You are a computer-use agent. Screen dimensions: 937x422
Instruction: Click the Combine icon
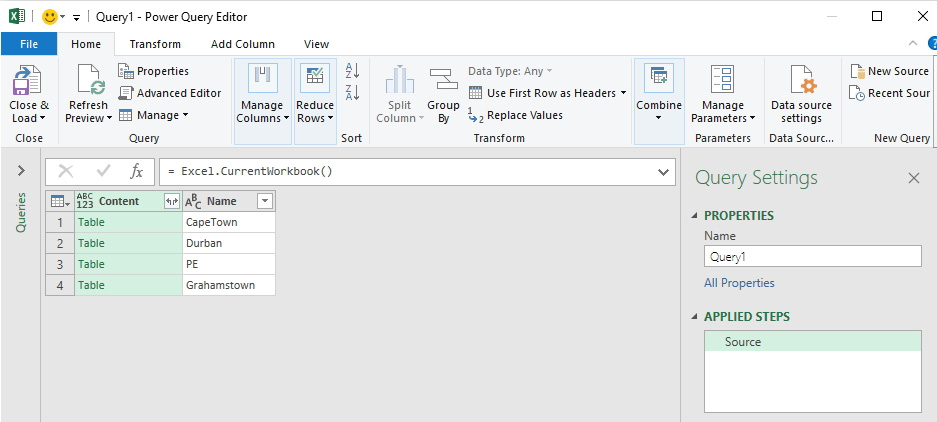(659, 78)
